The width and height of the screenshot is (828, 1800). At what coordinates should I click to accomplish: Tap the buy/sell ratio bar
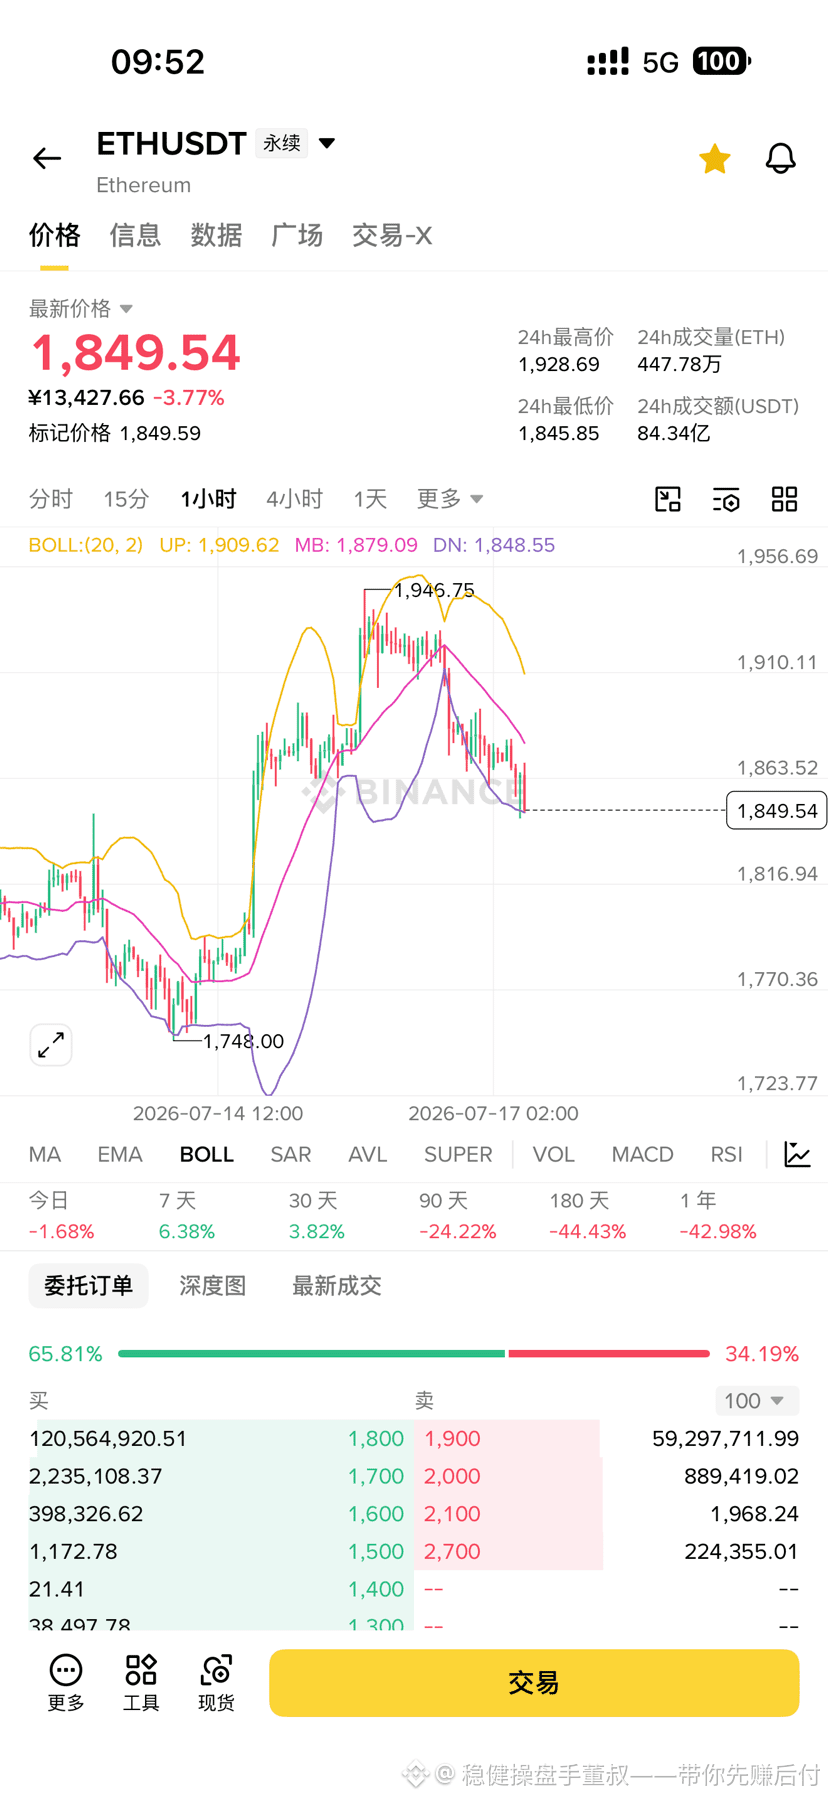[x=414, y=1354]
